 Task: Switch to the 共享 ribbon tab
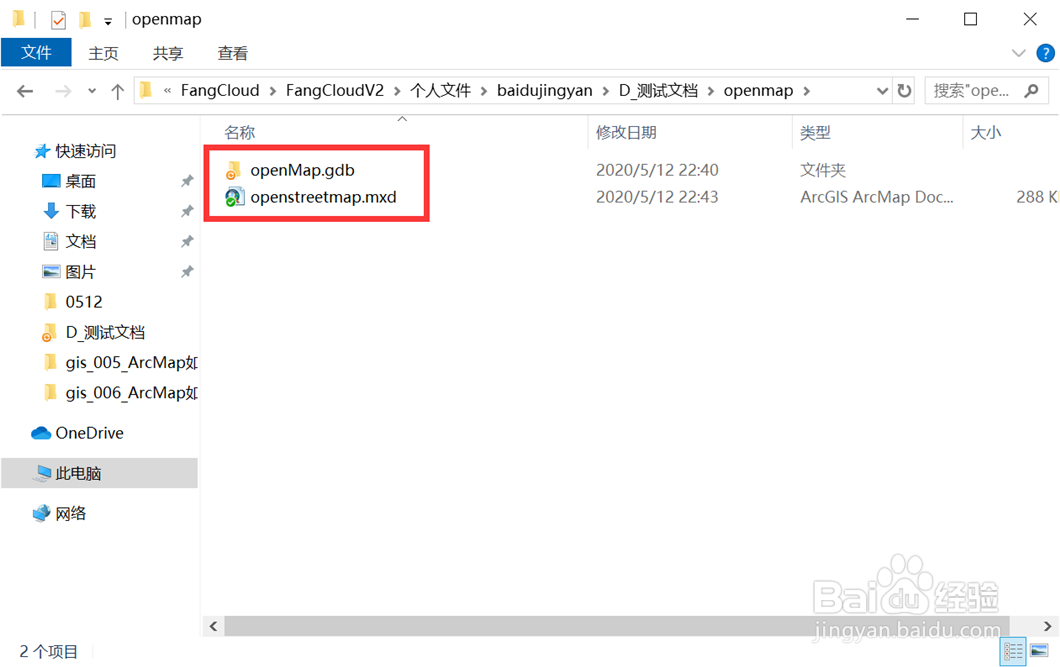168,53
